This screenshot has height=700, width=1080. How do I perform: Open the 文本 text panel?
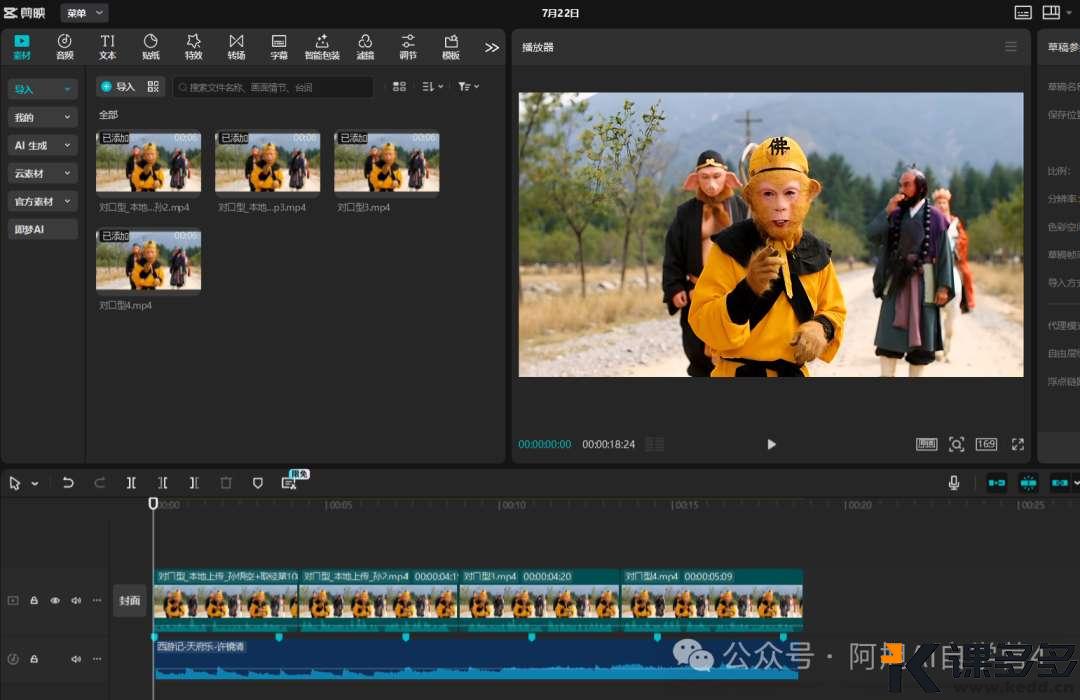[x=107, y=47]
